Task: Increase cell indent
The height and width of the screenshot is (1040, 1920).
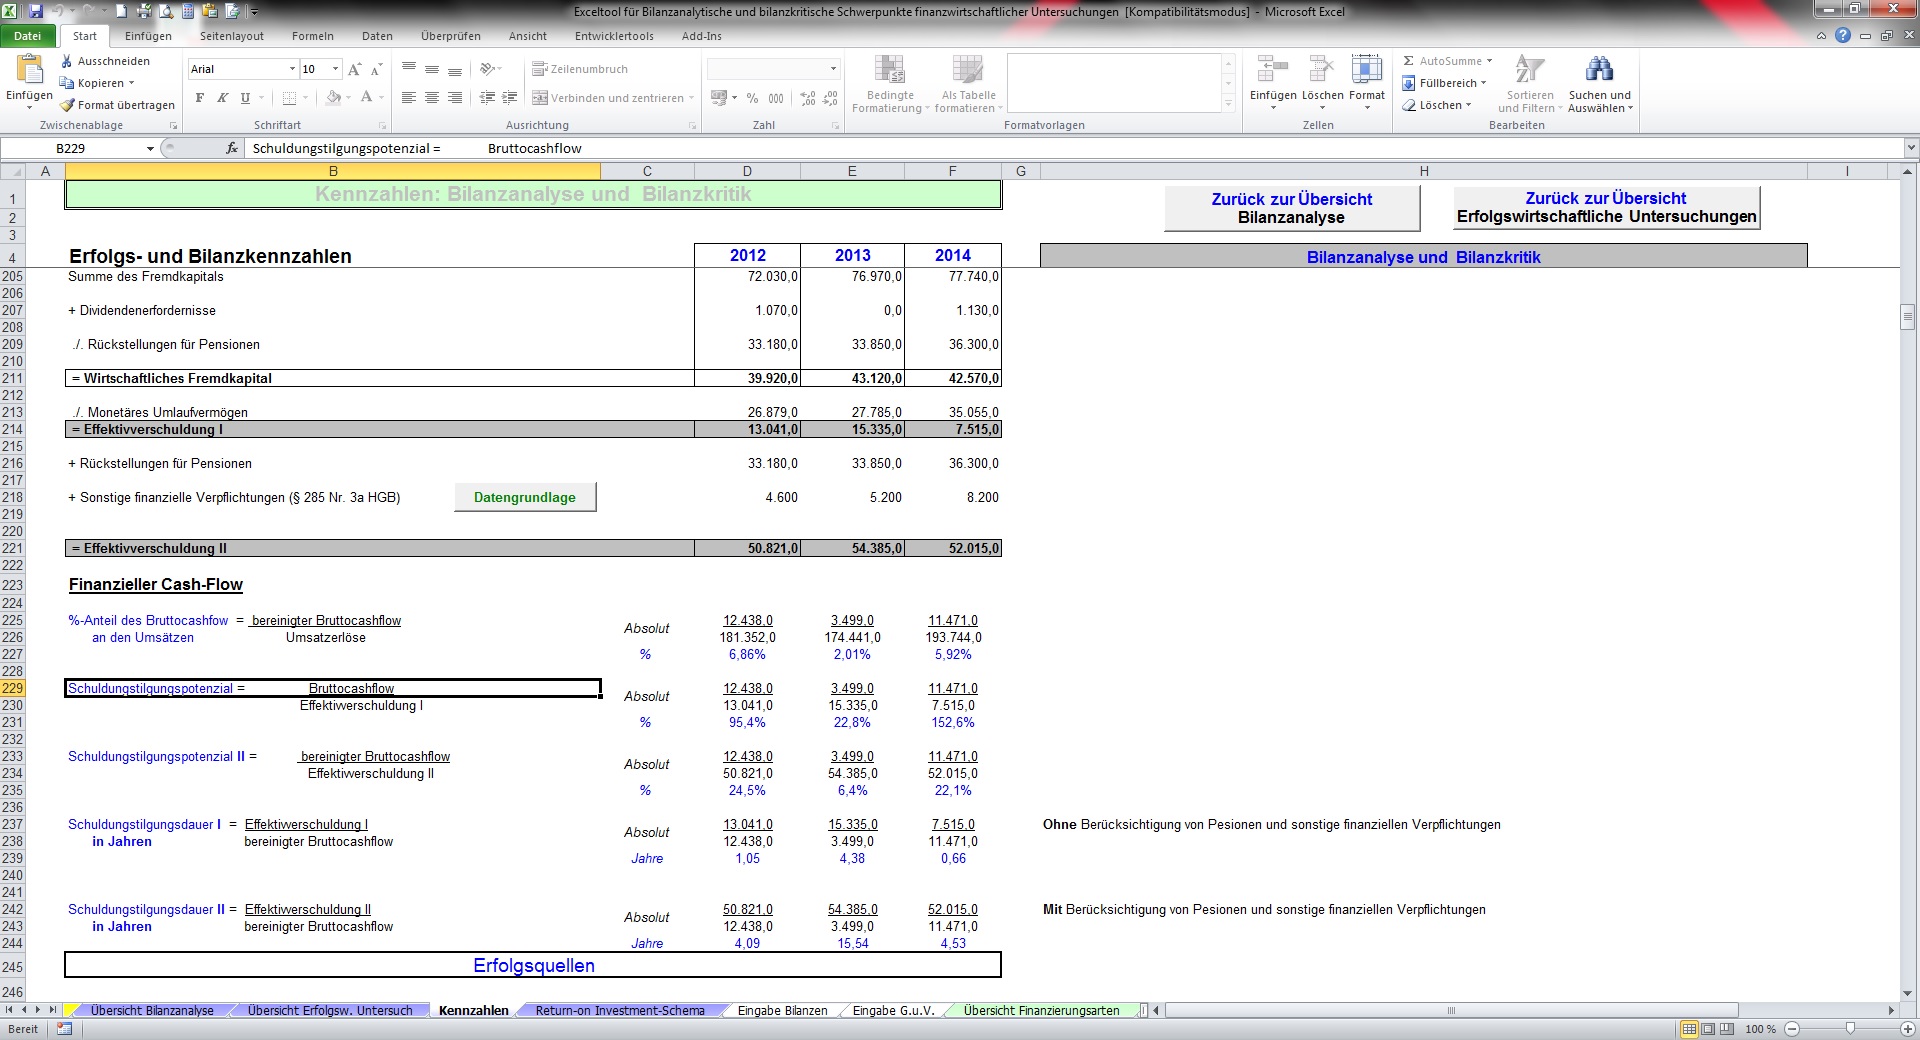Action: click(x=510, y=98)
